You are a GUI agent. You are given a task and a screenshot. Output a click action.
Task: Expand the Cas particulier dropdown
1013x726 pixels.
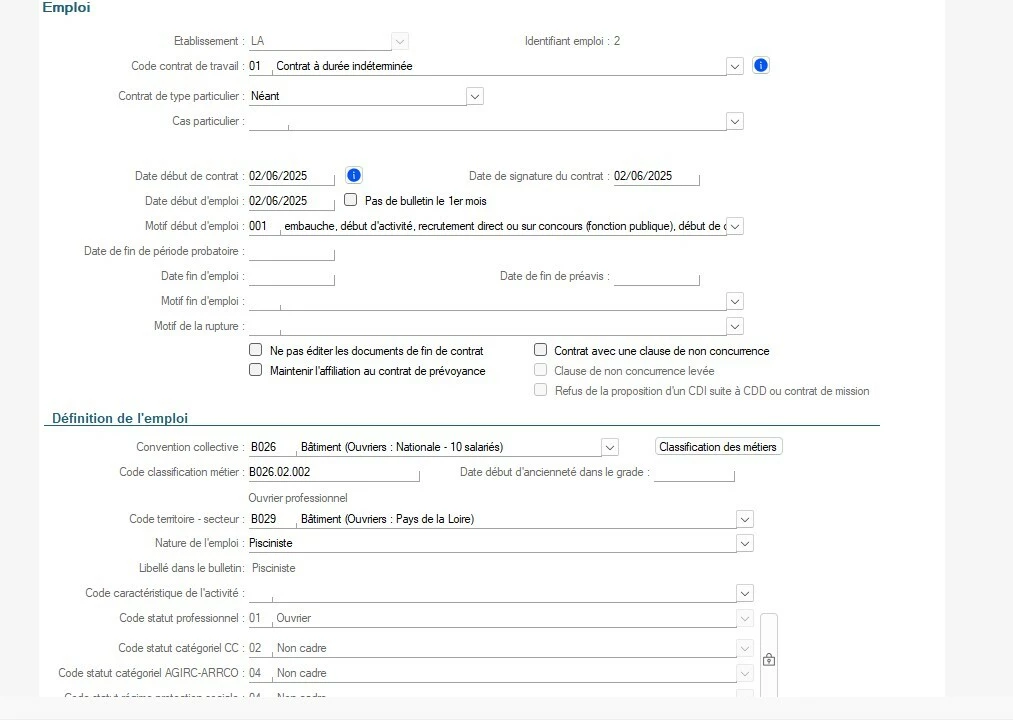[735, 121]
